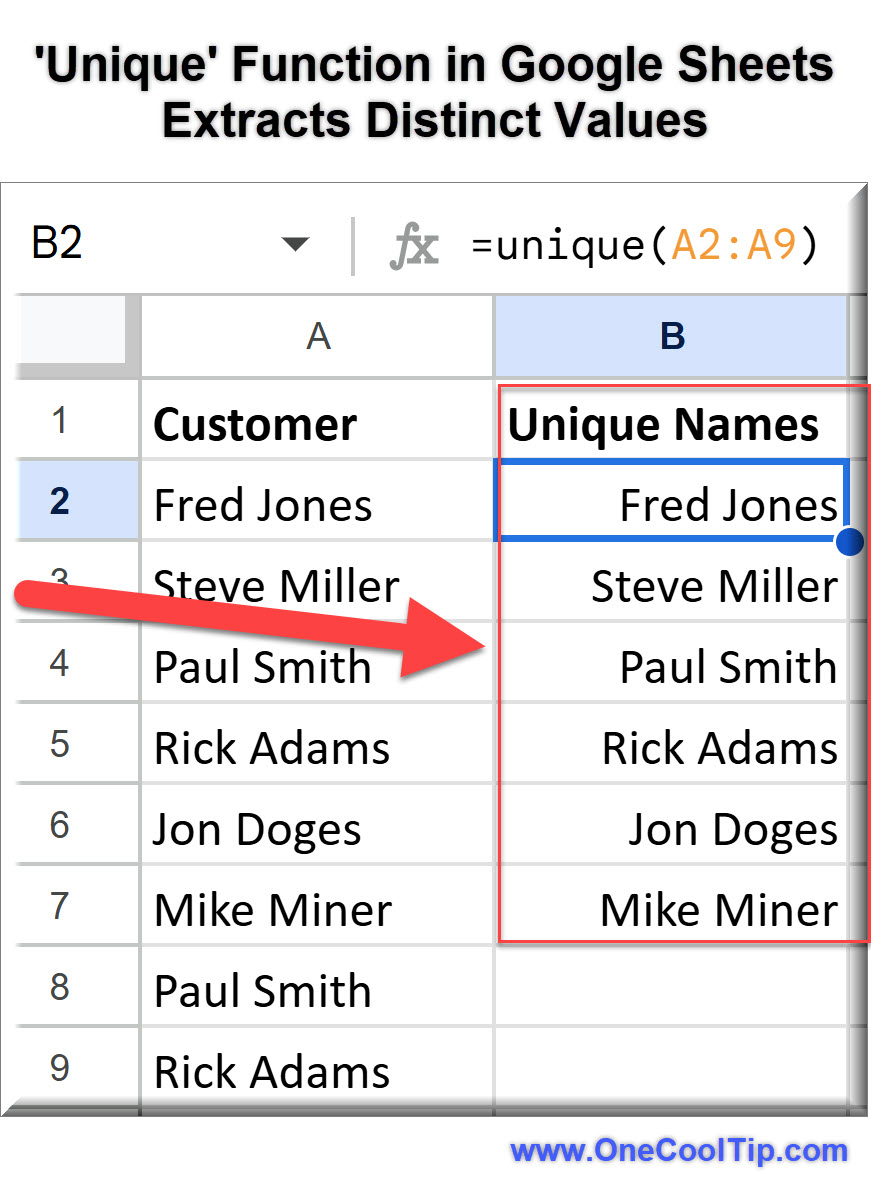Select the Paul Smith cell in row 8
871x1190 pixels.
click(x=262, y=989)
